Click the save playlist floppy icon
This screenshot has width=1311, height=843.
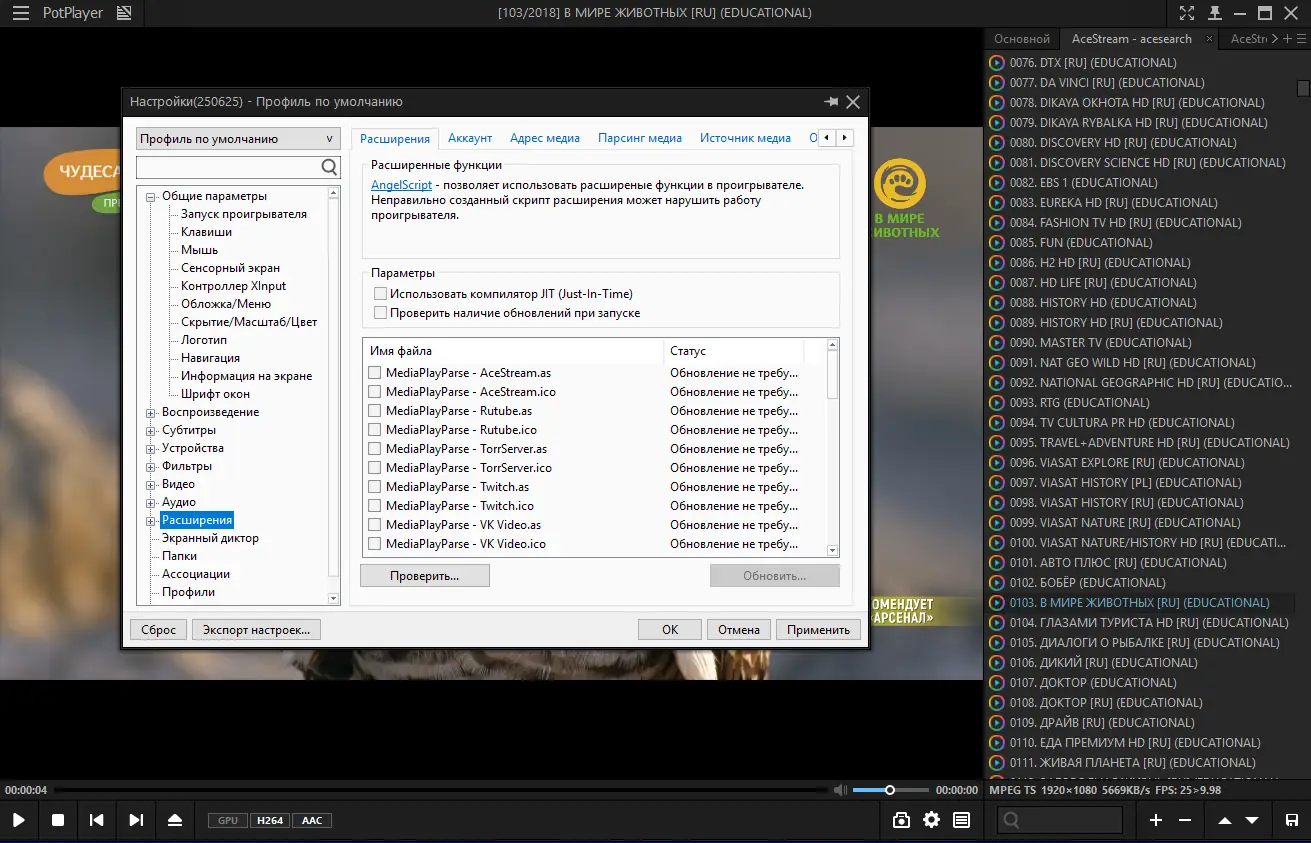[1291, 820]
